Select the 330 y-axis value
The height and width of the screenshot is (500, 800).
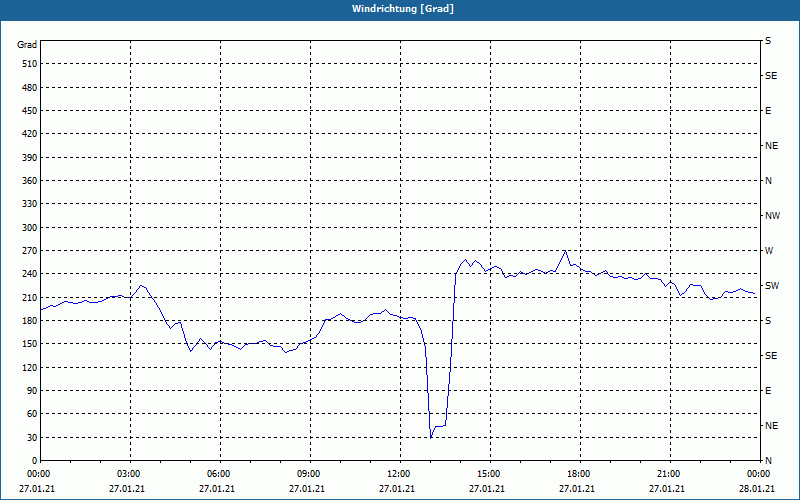click(30, 204)
